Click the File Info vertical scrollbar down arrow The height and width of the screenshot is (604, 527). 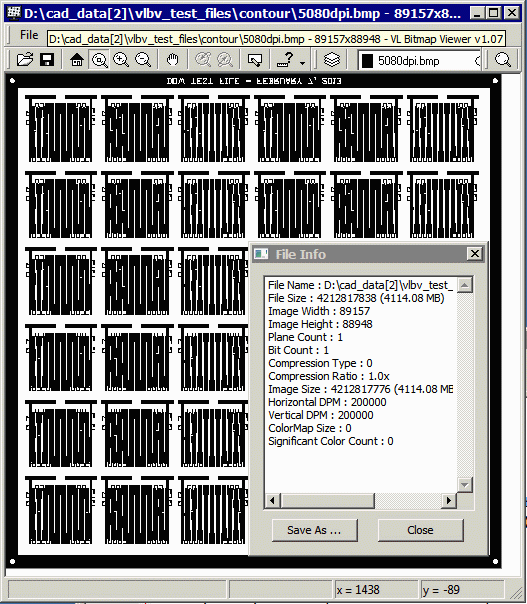coord(465,485)
